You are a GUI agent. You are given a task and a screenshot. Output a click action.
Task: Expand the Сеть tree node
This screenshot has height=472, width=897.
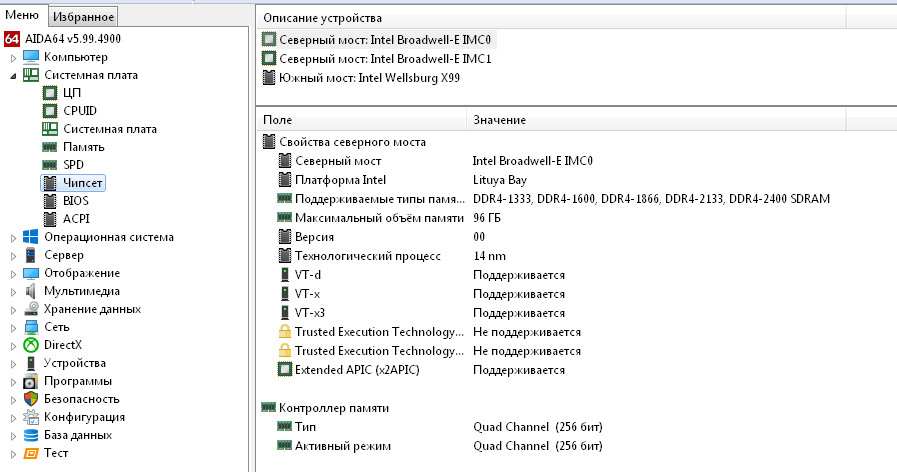tap(13, 327)
